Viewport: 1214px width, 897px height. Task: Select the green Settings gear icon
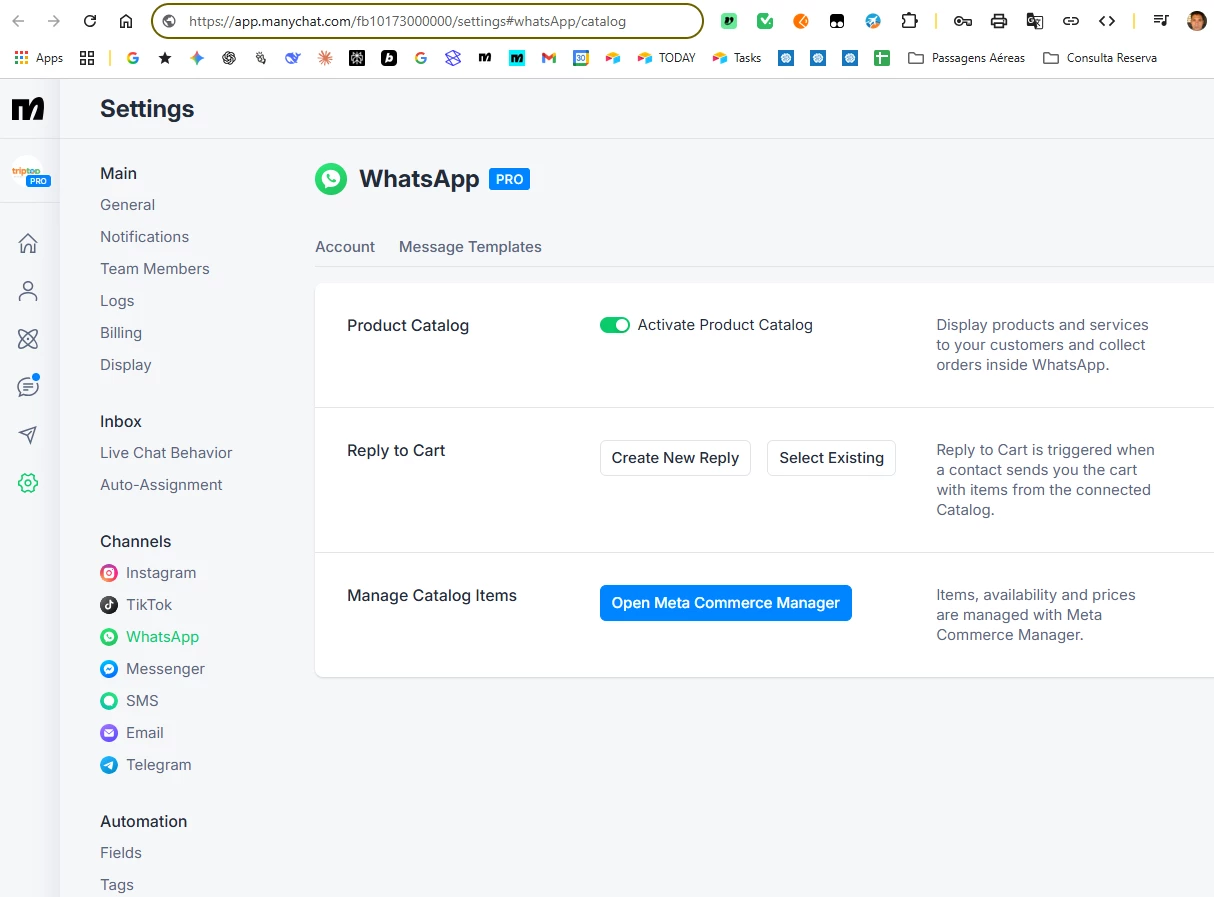click(x=28, y=483)
